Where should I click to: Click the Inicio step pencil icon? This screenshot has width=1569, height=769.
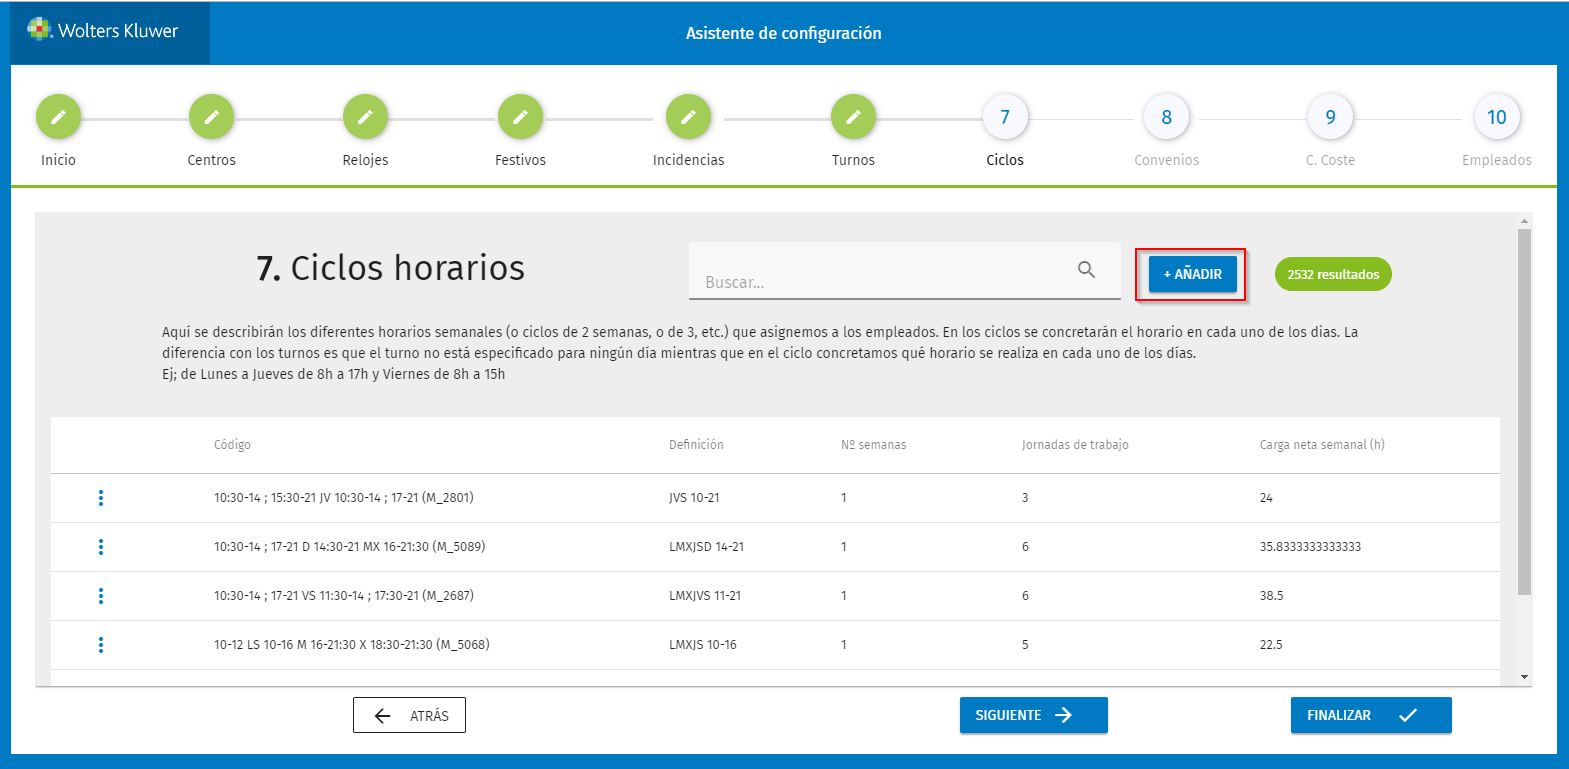(58, 117)
